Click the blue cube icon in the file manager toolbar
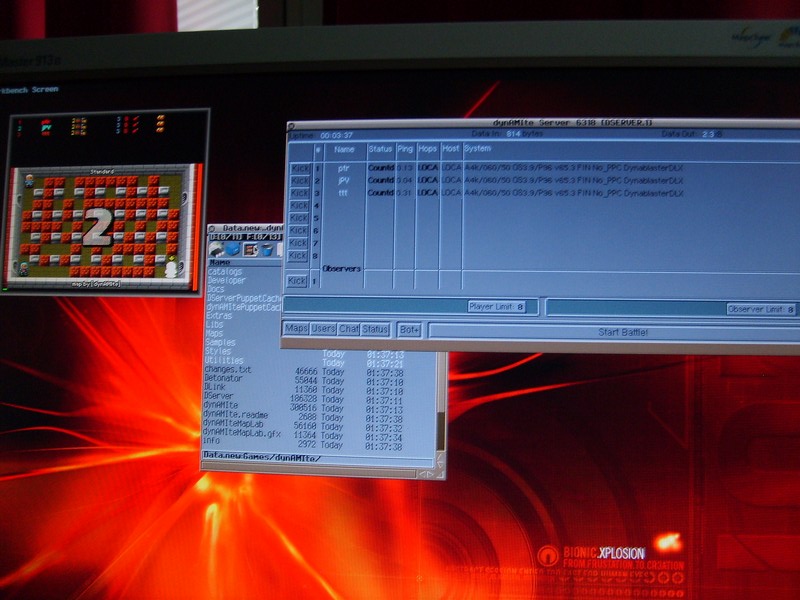 (233, 249)
